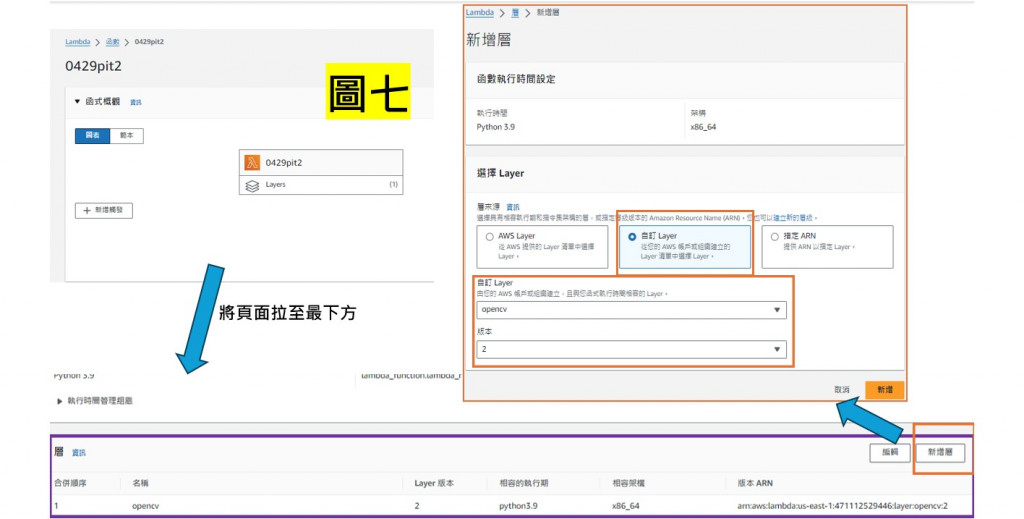Select the 自訂 Layer radio option
This screenshot has width=1024, height=519.
tap(632, 237)
